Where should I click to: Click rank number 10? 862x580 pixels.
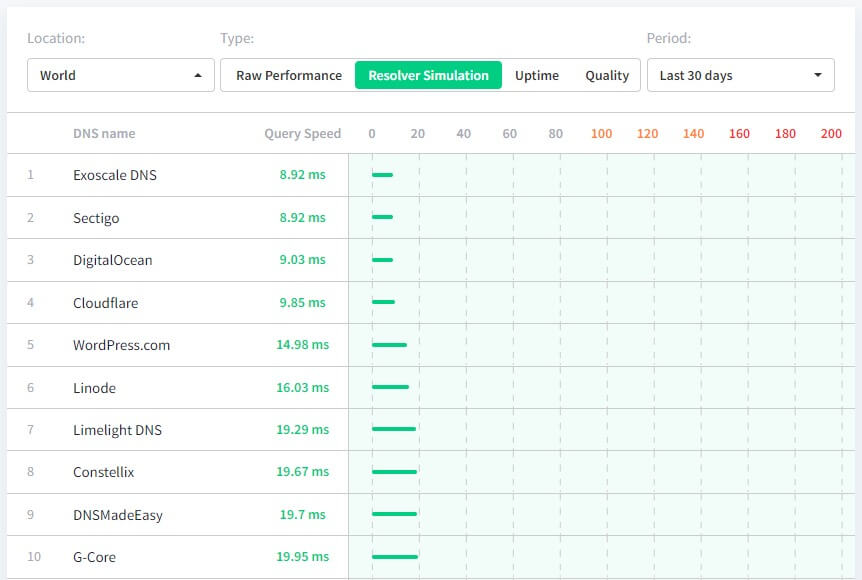34,556
